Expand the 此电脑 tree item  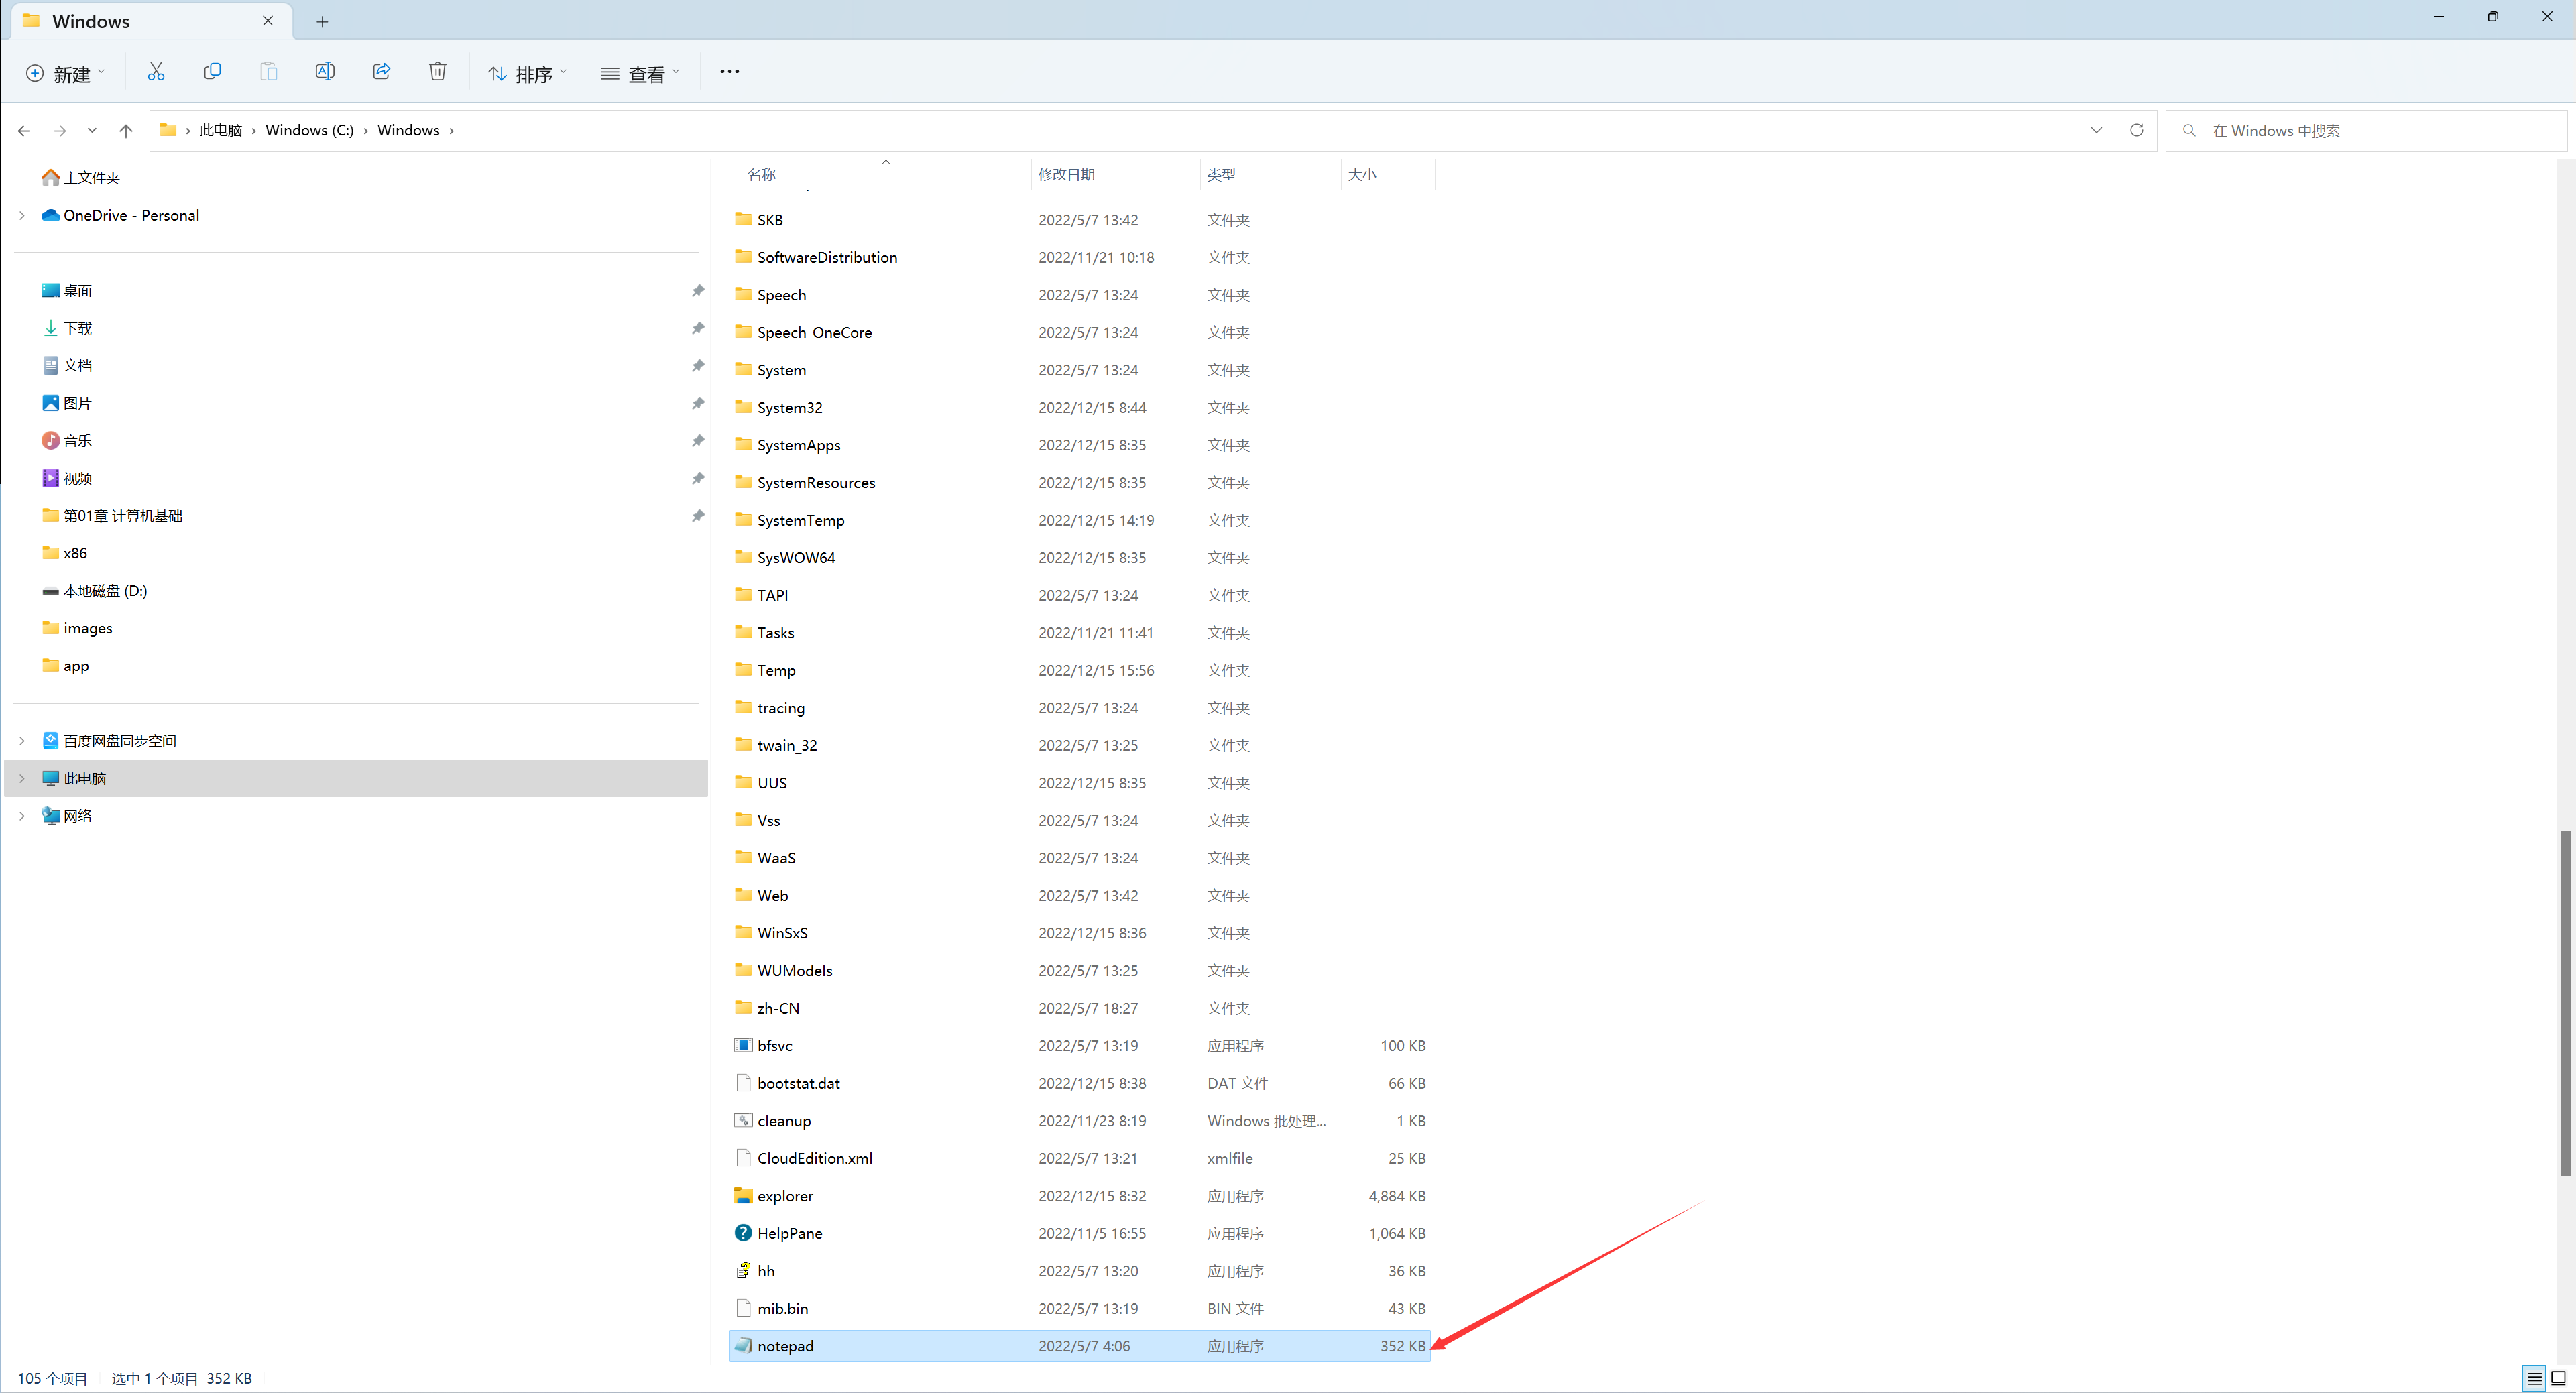pyautogui.click(x=21, y=777)
